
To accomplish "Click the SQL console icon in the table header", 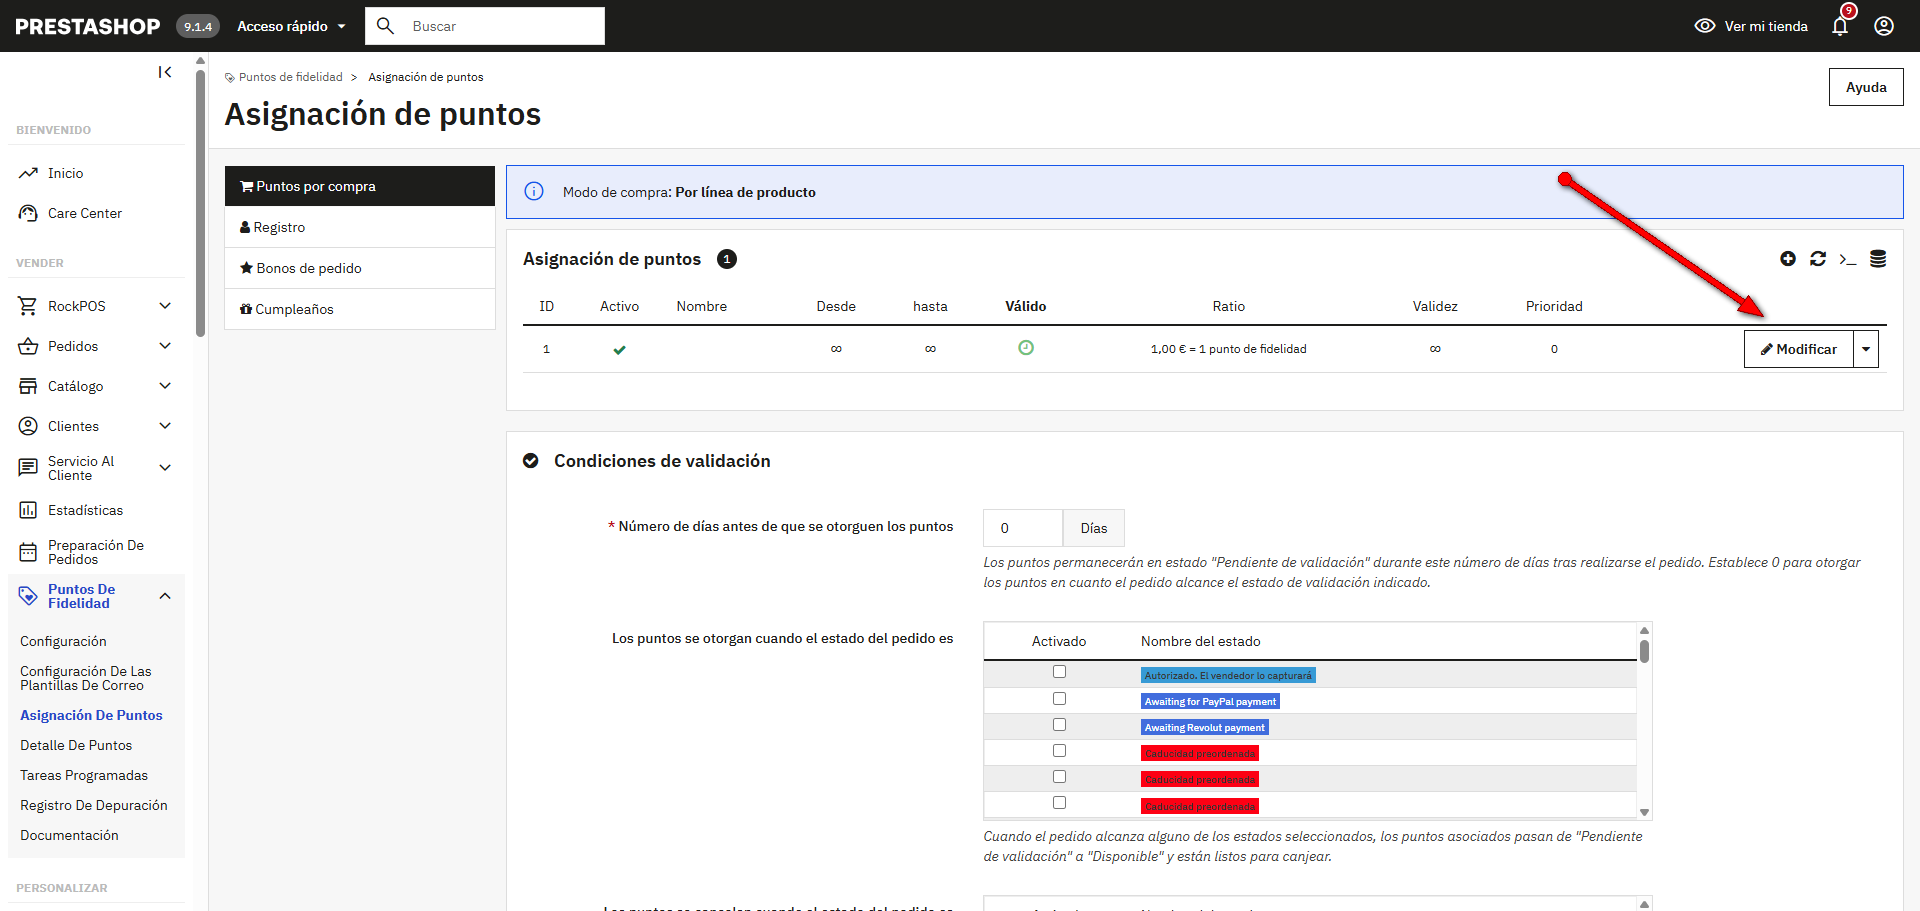I will (1848, 260).
